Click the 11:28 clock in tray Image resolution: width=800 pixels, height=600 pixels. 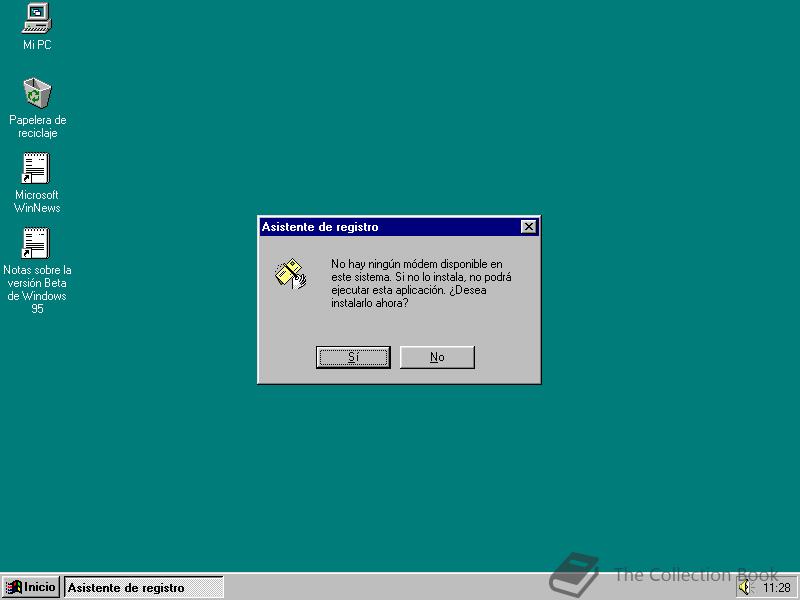pos(777,588)
